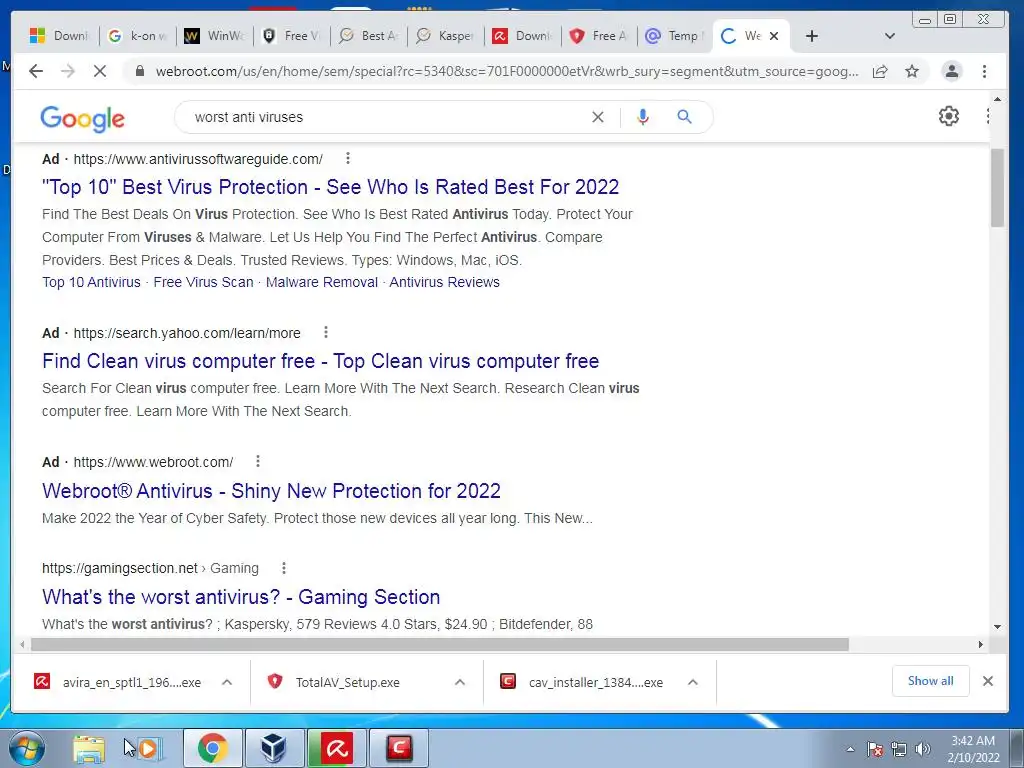Click the vertical scrollbar thumb
The height and width of the screenshot is (768, 1024).
997,188
